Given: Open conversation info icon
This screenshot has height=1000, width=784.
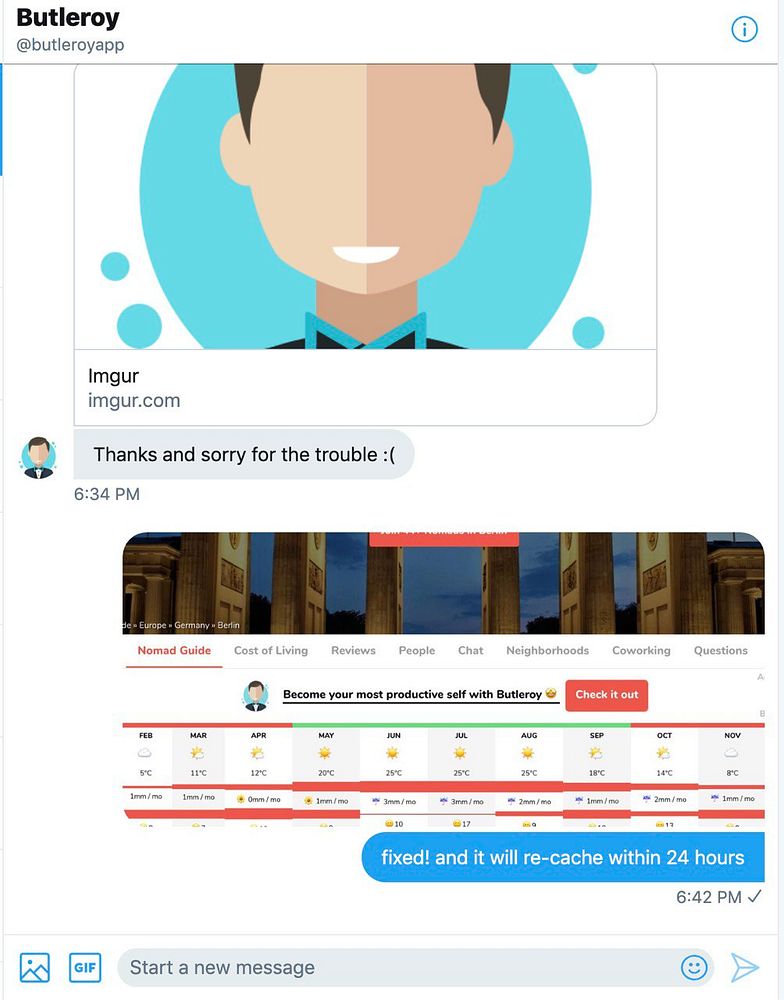Looking at the screenshot, I should coord(744,29).
